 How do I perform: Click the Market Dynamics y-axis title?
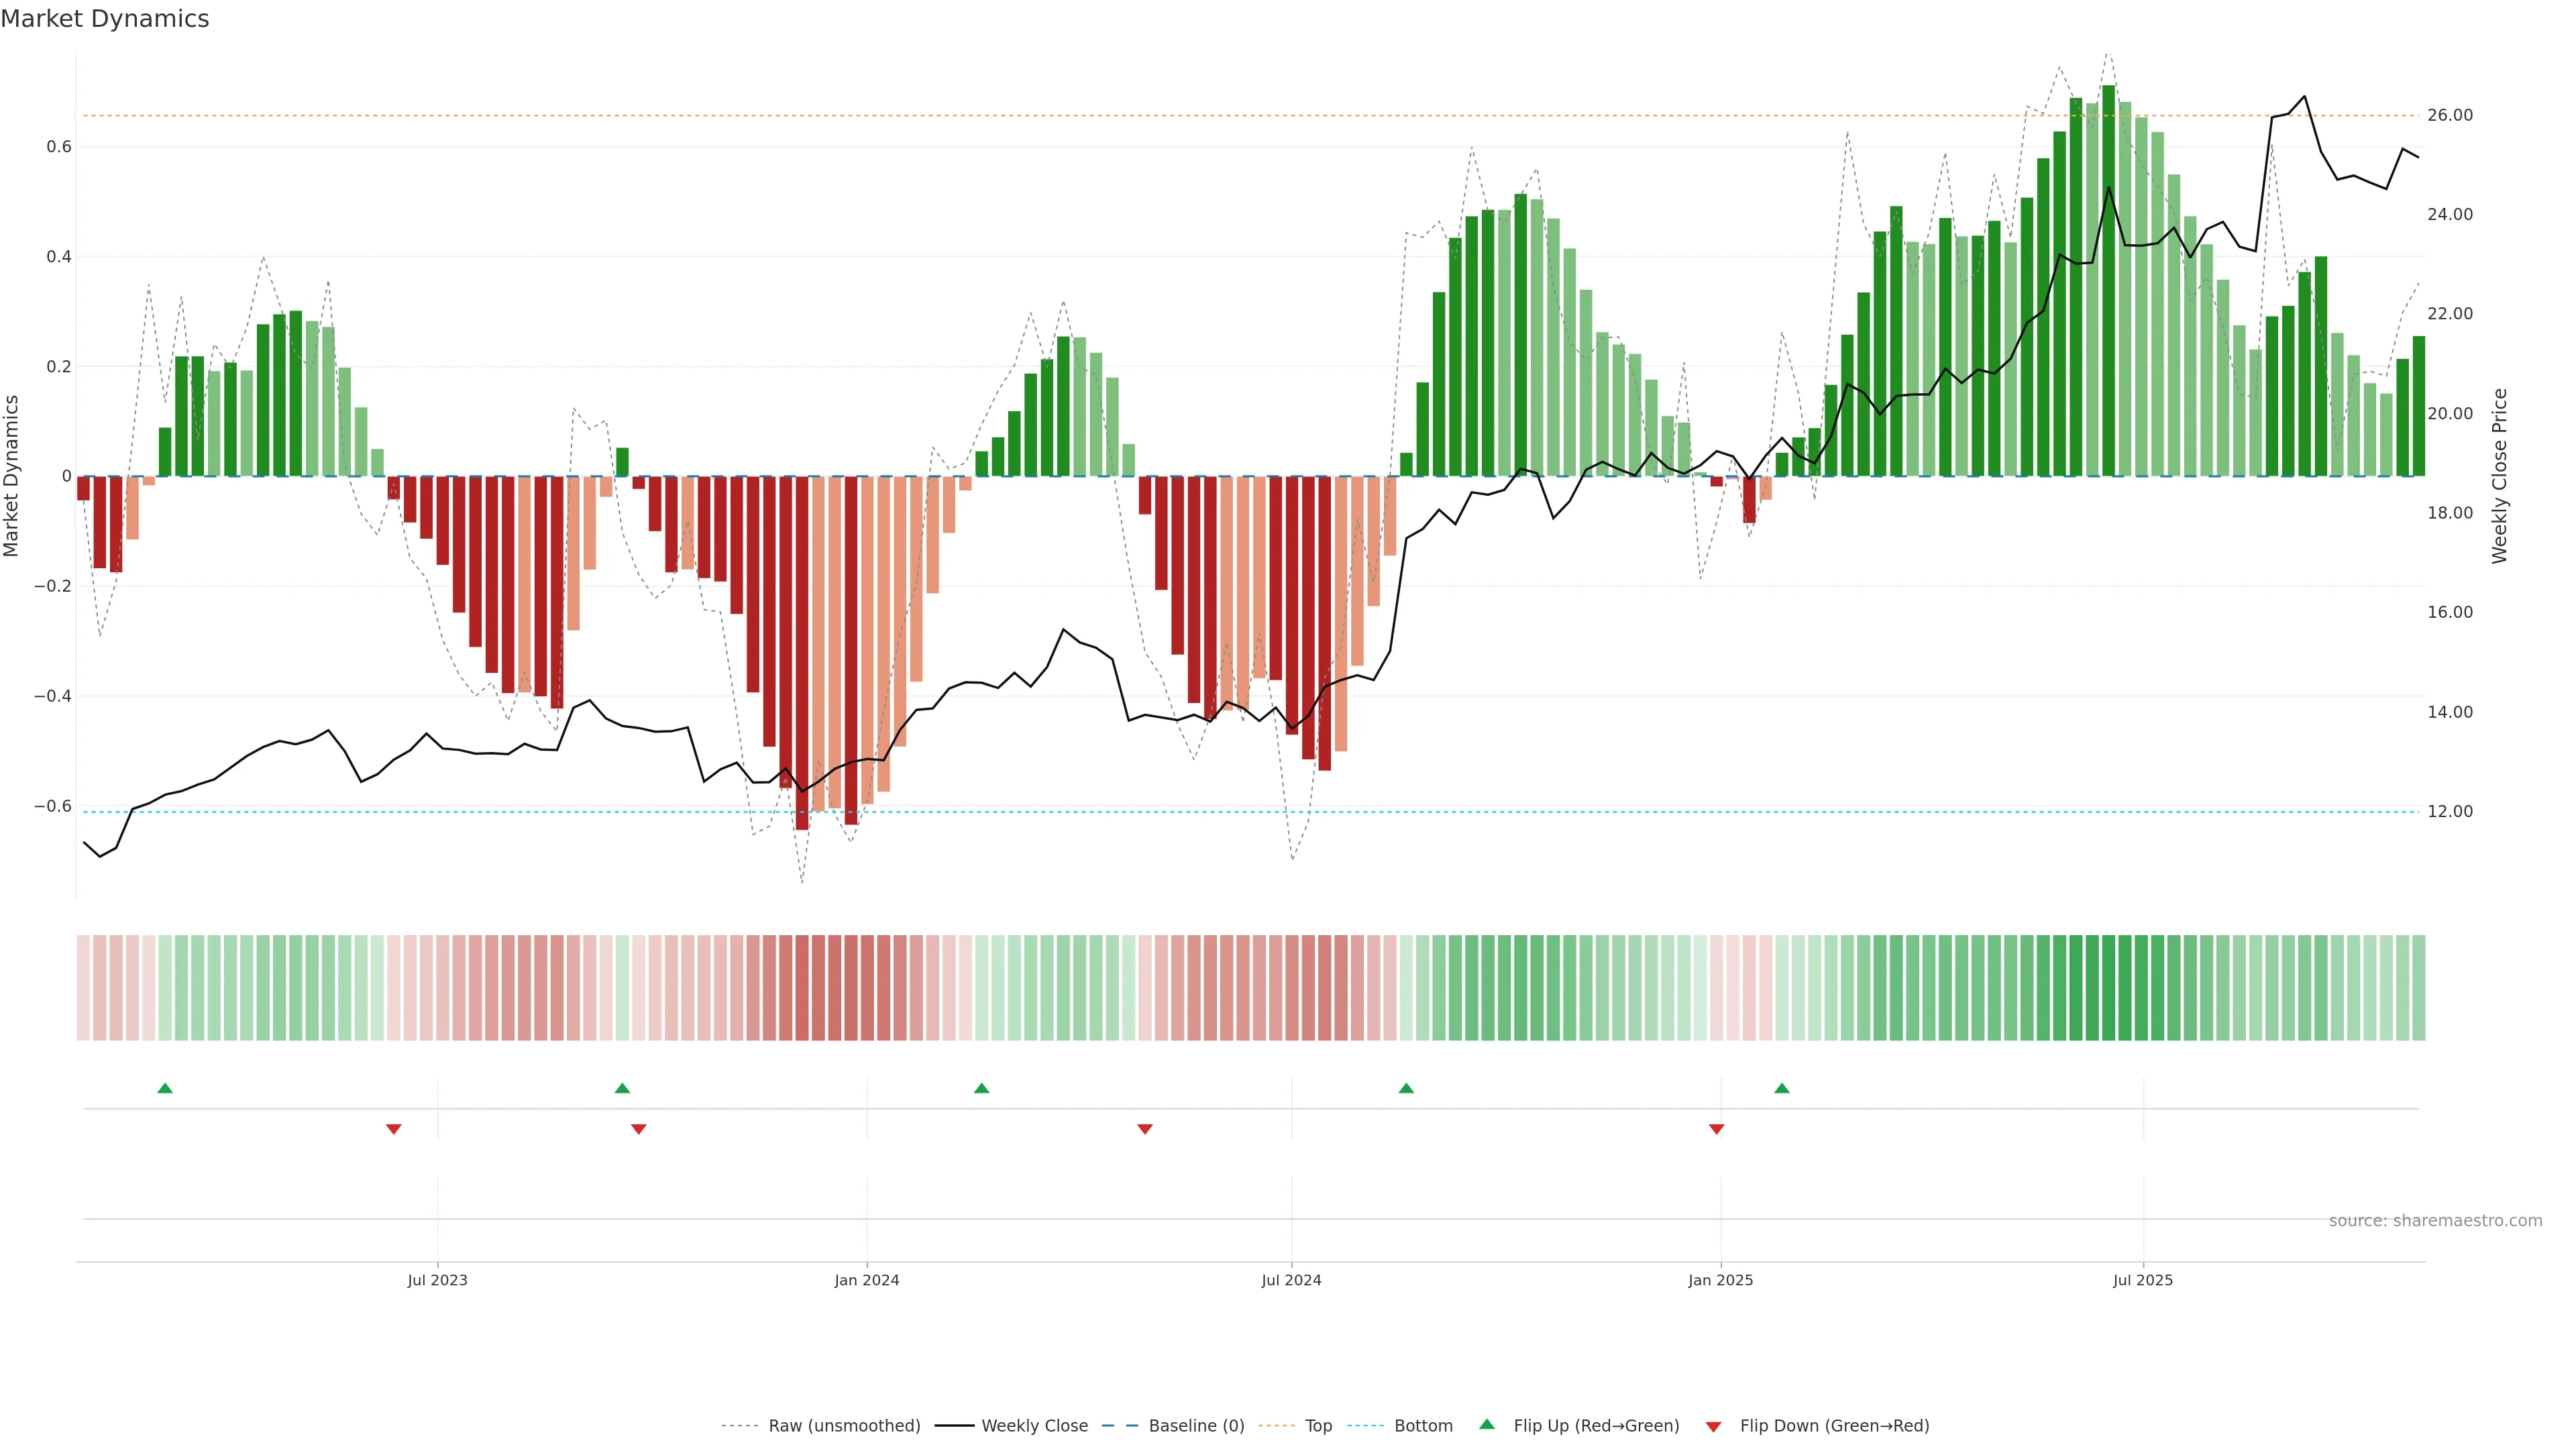tap(12, 476)
